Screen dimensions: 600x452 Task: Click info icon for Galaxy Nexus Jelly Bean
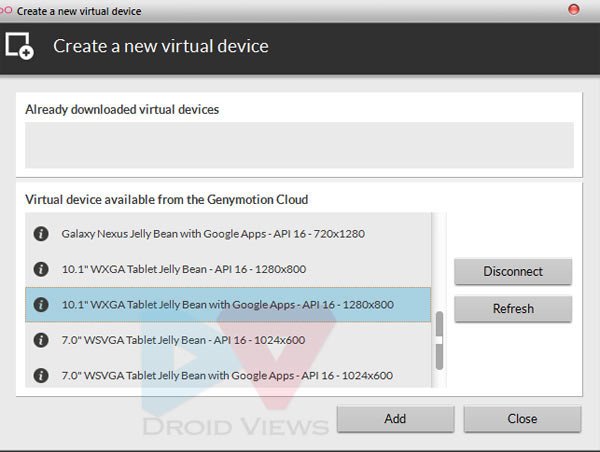pos(41,233)
